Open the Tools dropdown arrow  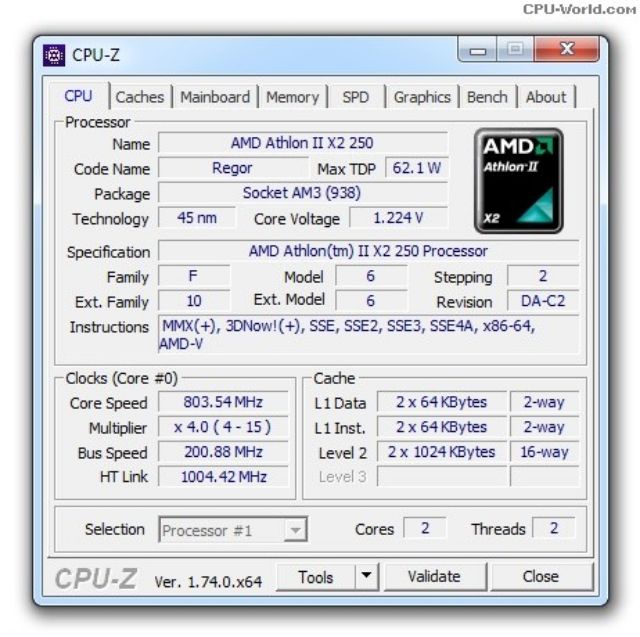[x=367, y=576]
